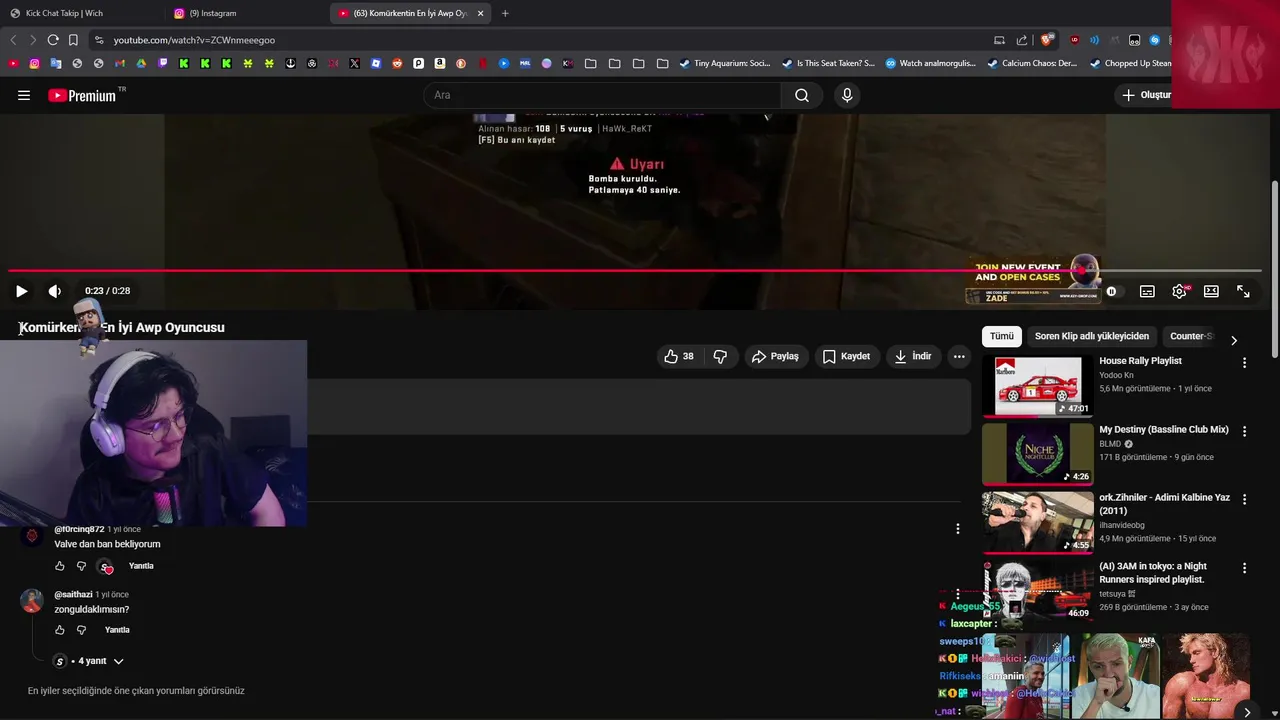
Task: Click the Kaydet save button
Action: point(846,356)
